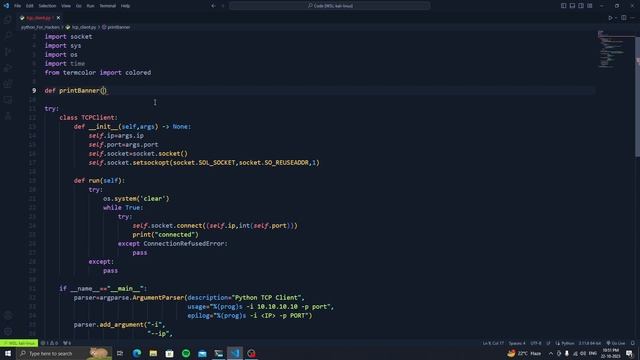Open the Run and Debug view

coord(8,68)
